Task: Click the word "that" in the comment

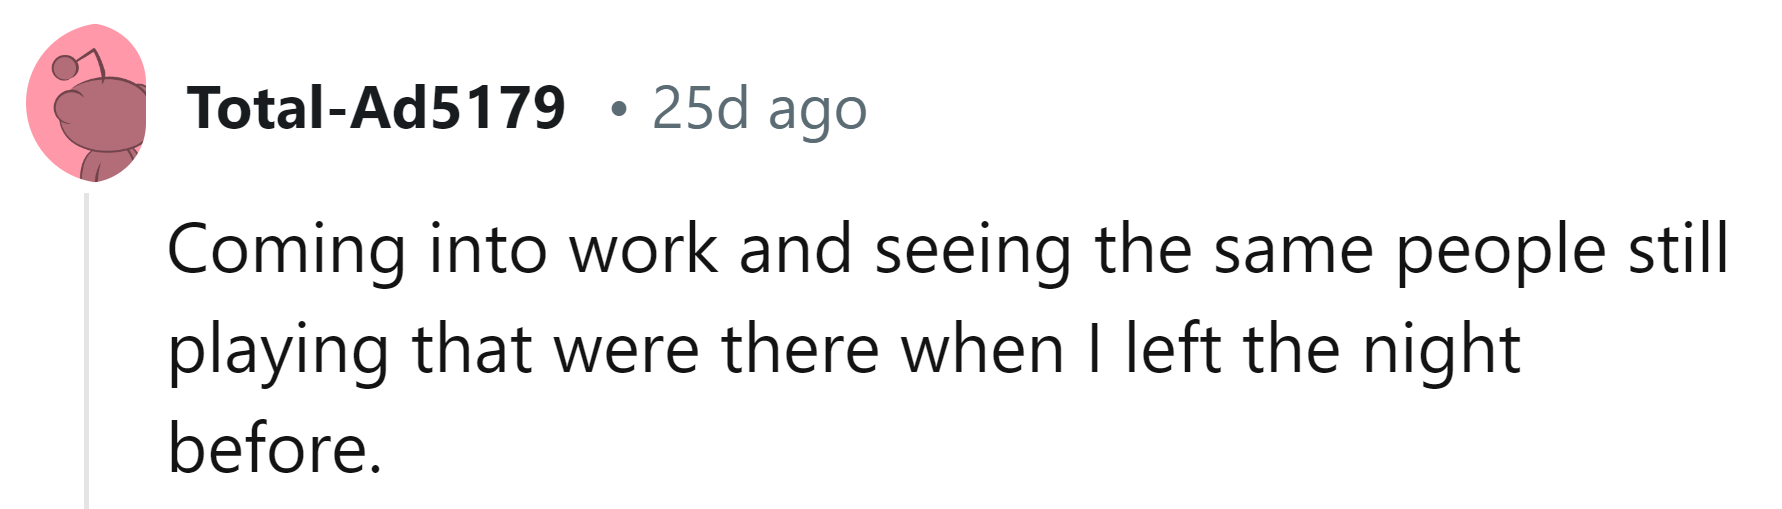Action: (471, 350)
